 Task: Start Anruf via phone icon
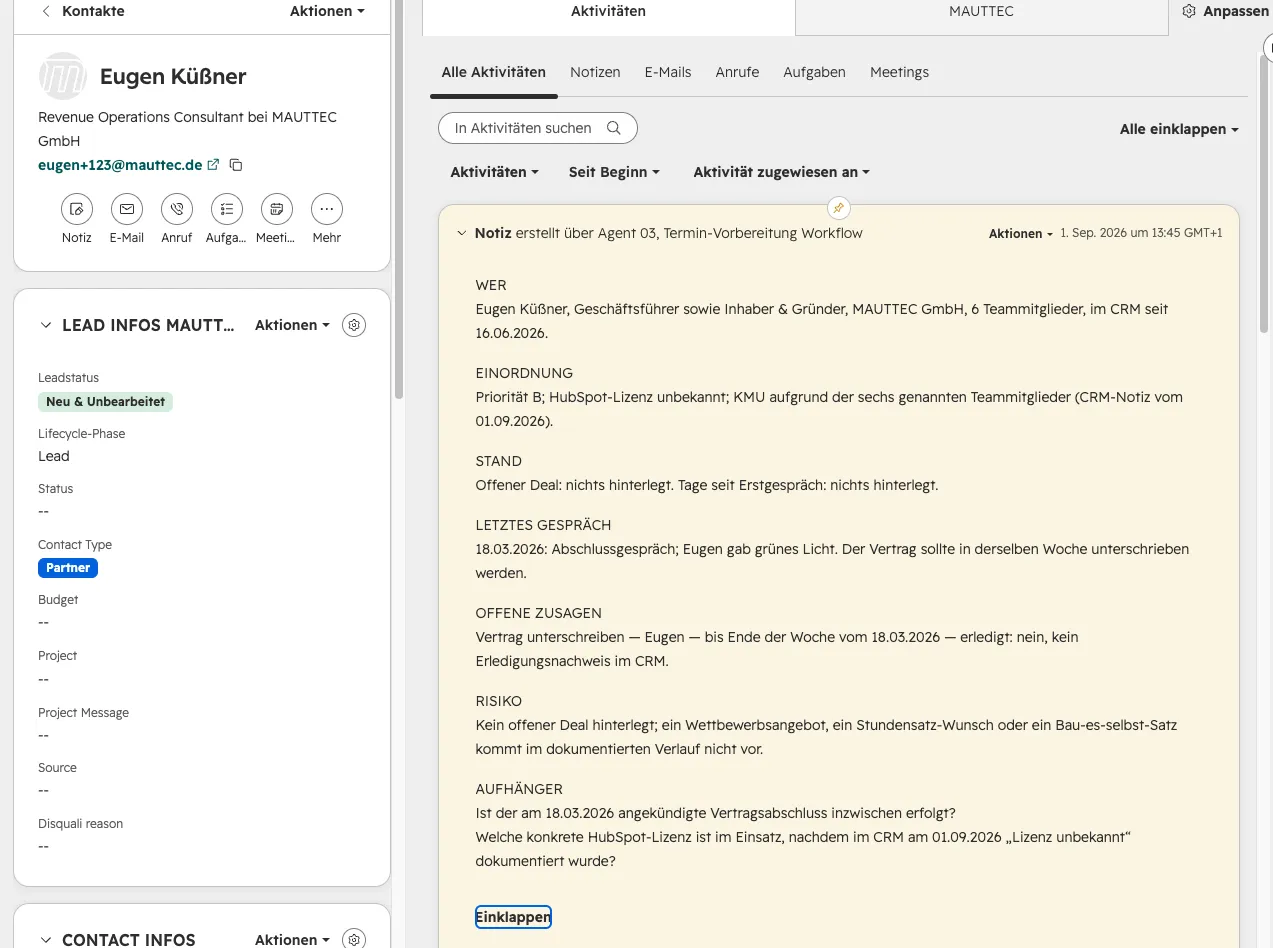(x=177, y=209)
